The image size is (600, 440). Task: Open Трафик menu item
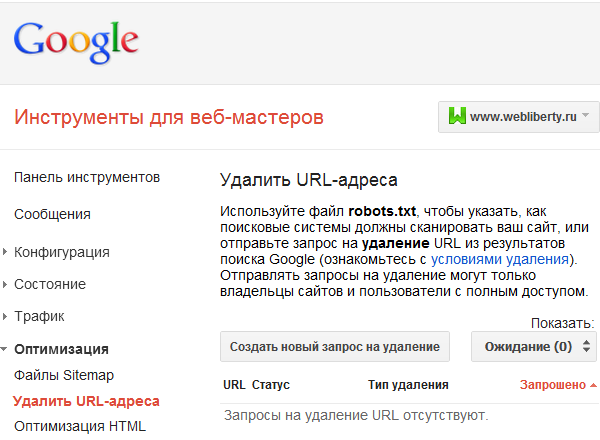click(39, 316)
